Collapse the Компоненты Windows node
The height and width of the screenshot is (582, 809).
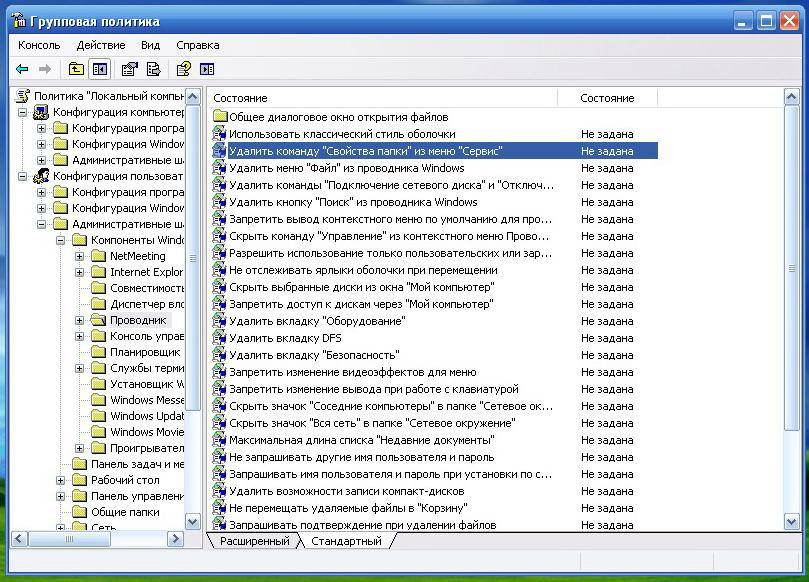coord(61,240)
